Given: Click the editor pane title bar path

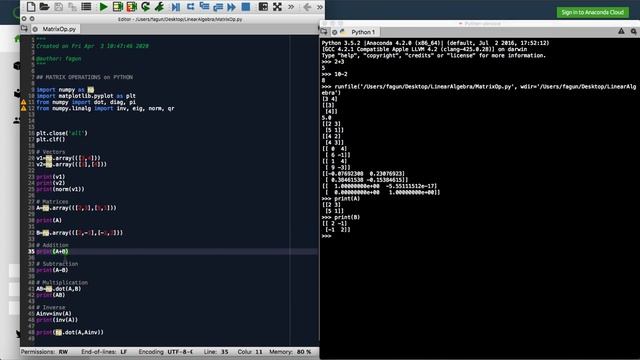Looking at the screenshot, I should 180,19.
